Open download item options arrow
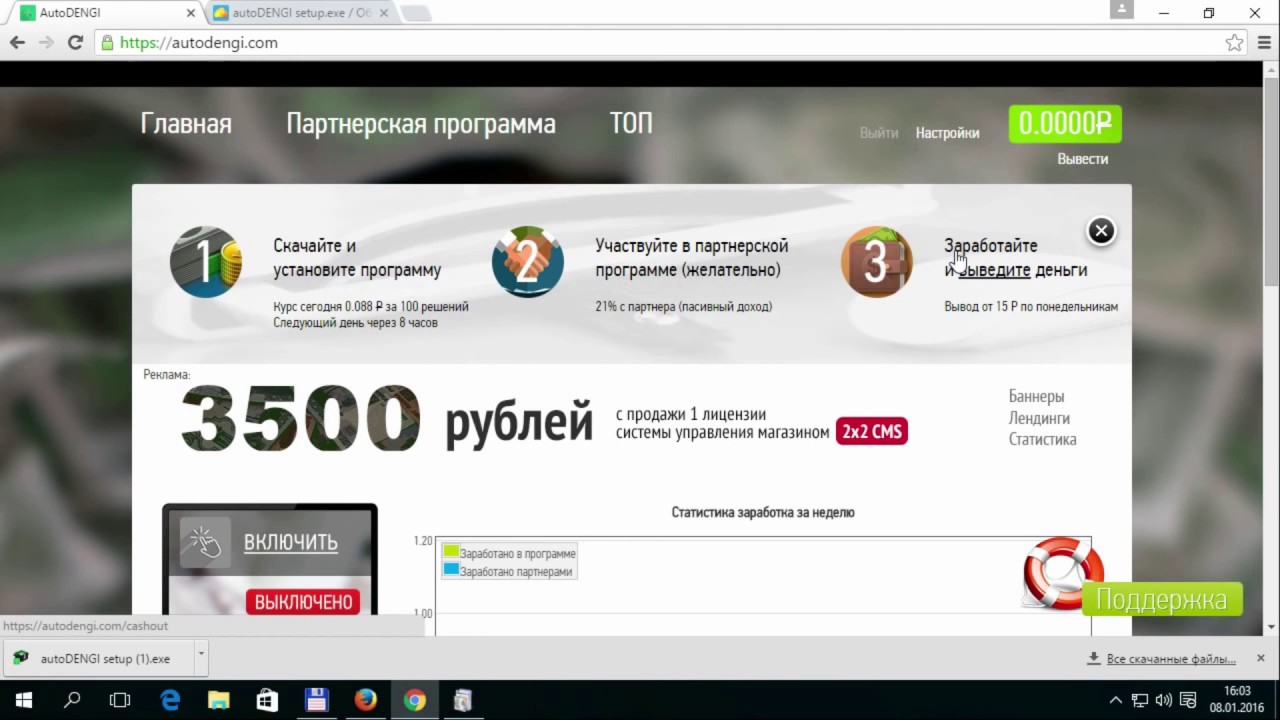 point(201,657)
